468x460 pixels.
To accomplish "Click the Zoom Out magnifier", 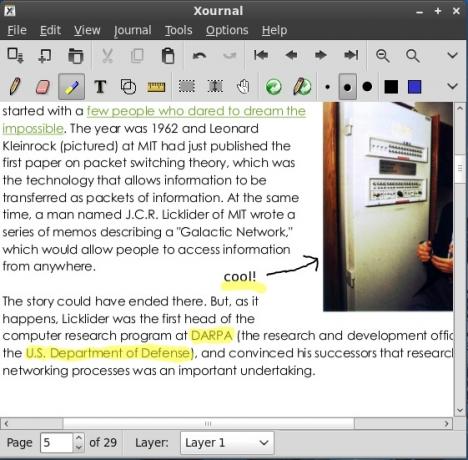I will (383, 56).
